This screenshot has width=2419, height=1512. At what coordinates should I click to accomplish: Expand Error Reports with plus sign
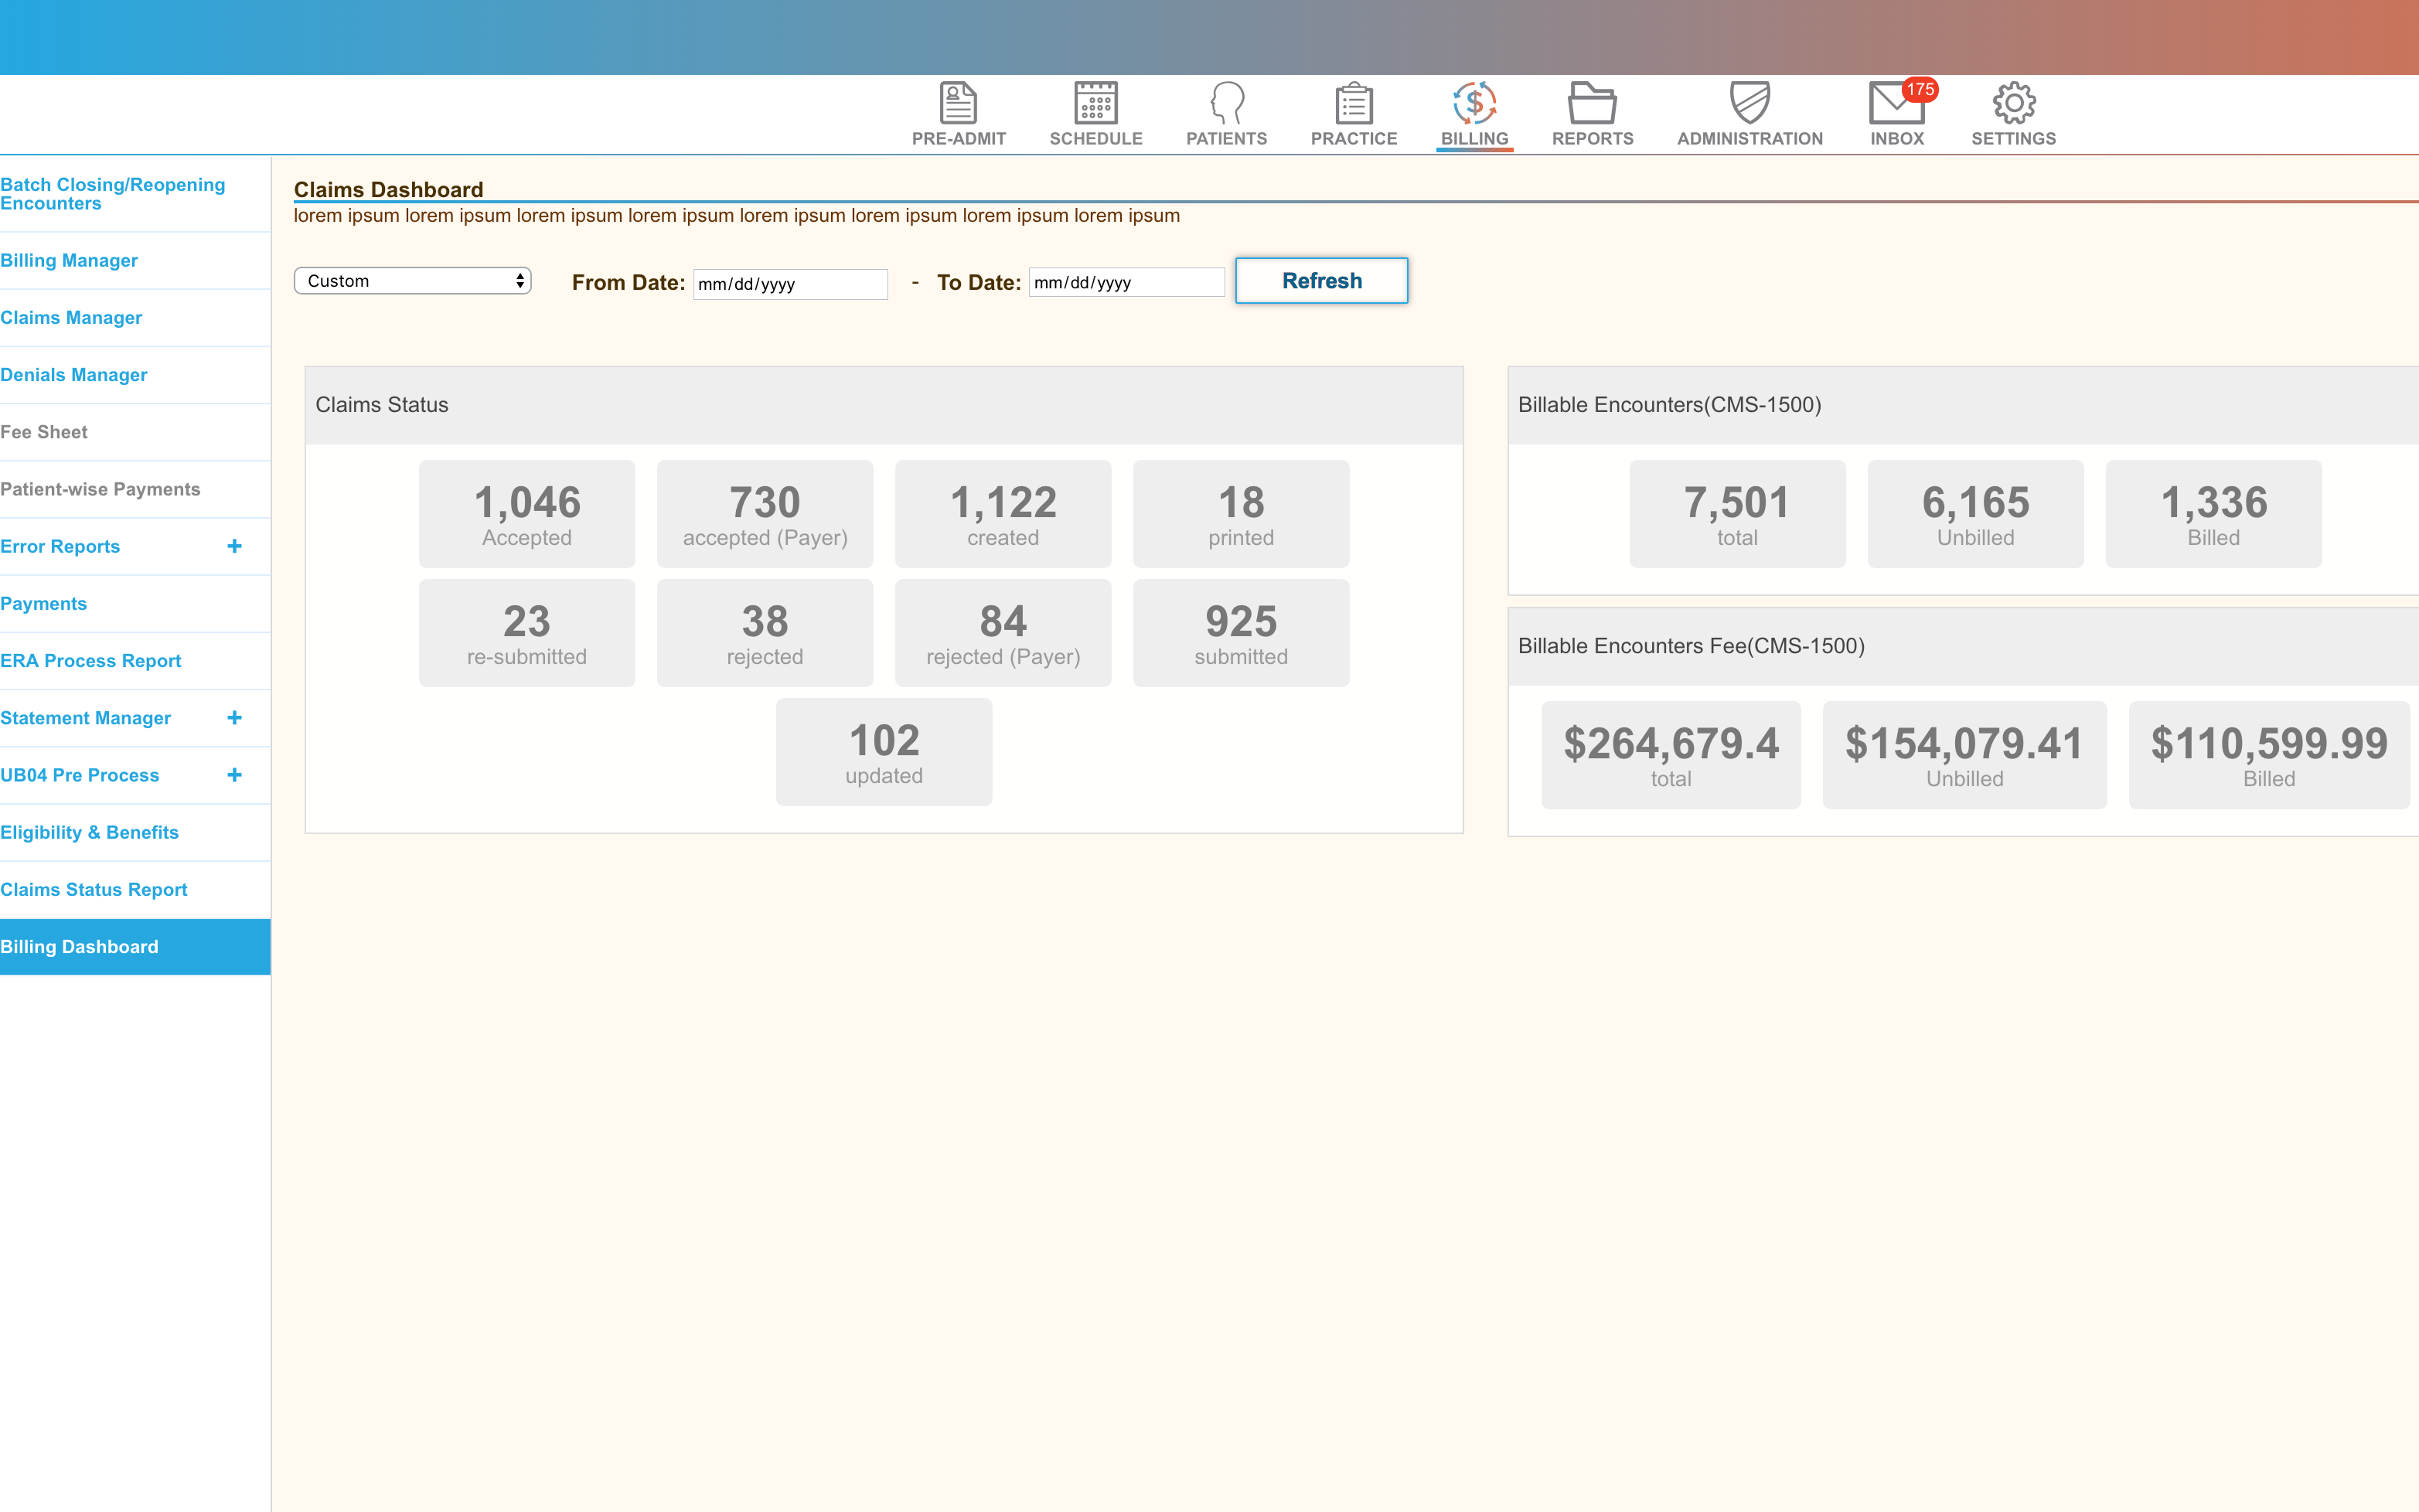coord(234,546)
